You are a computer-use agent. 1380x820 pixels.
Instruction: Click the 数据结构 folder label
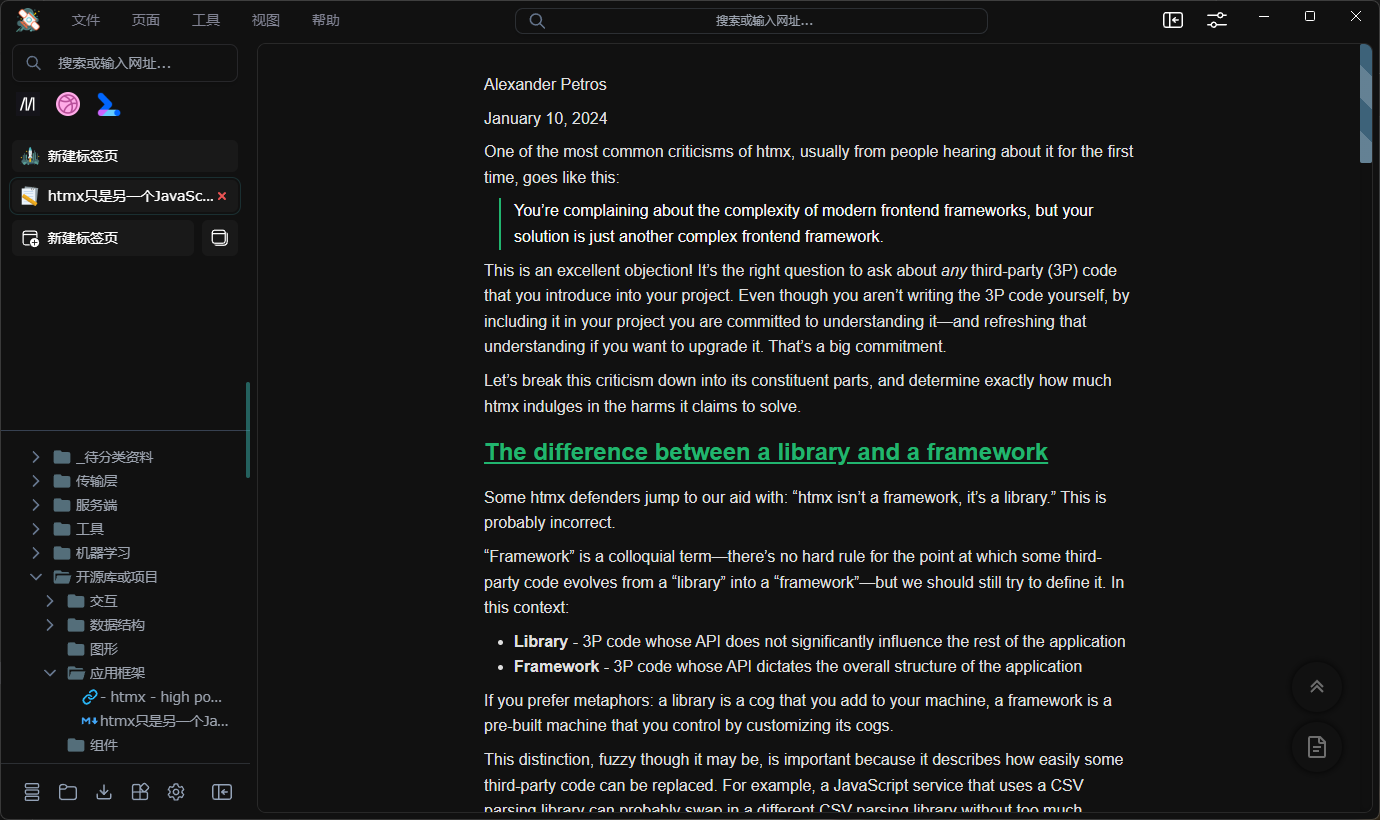[x=117, y=625]
